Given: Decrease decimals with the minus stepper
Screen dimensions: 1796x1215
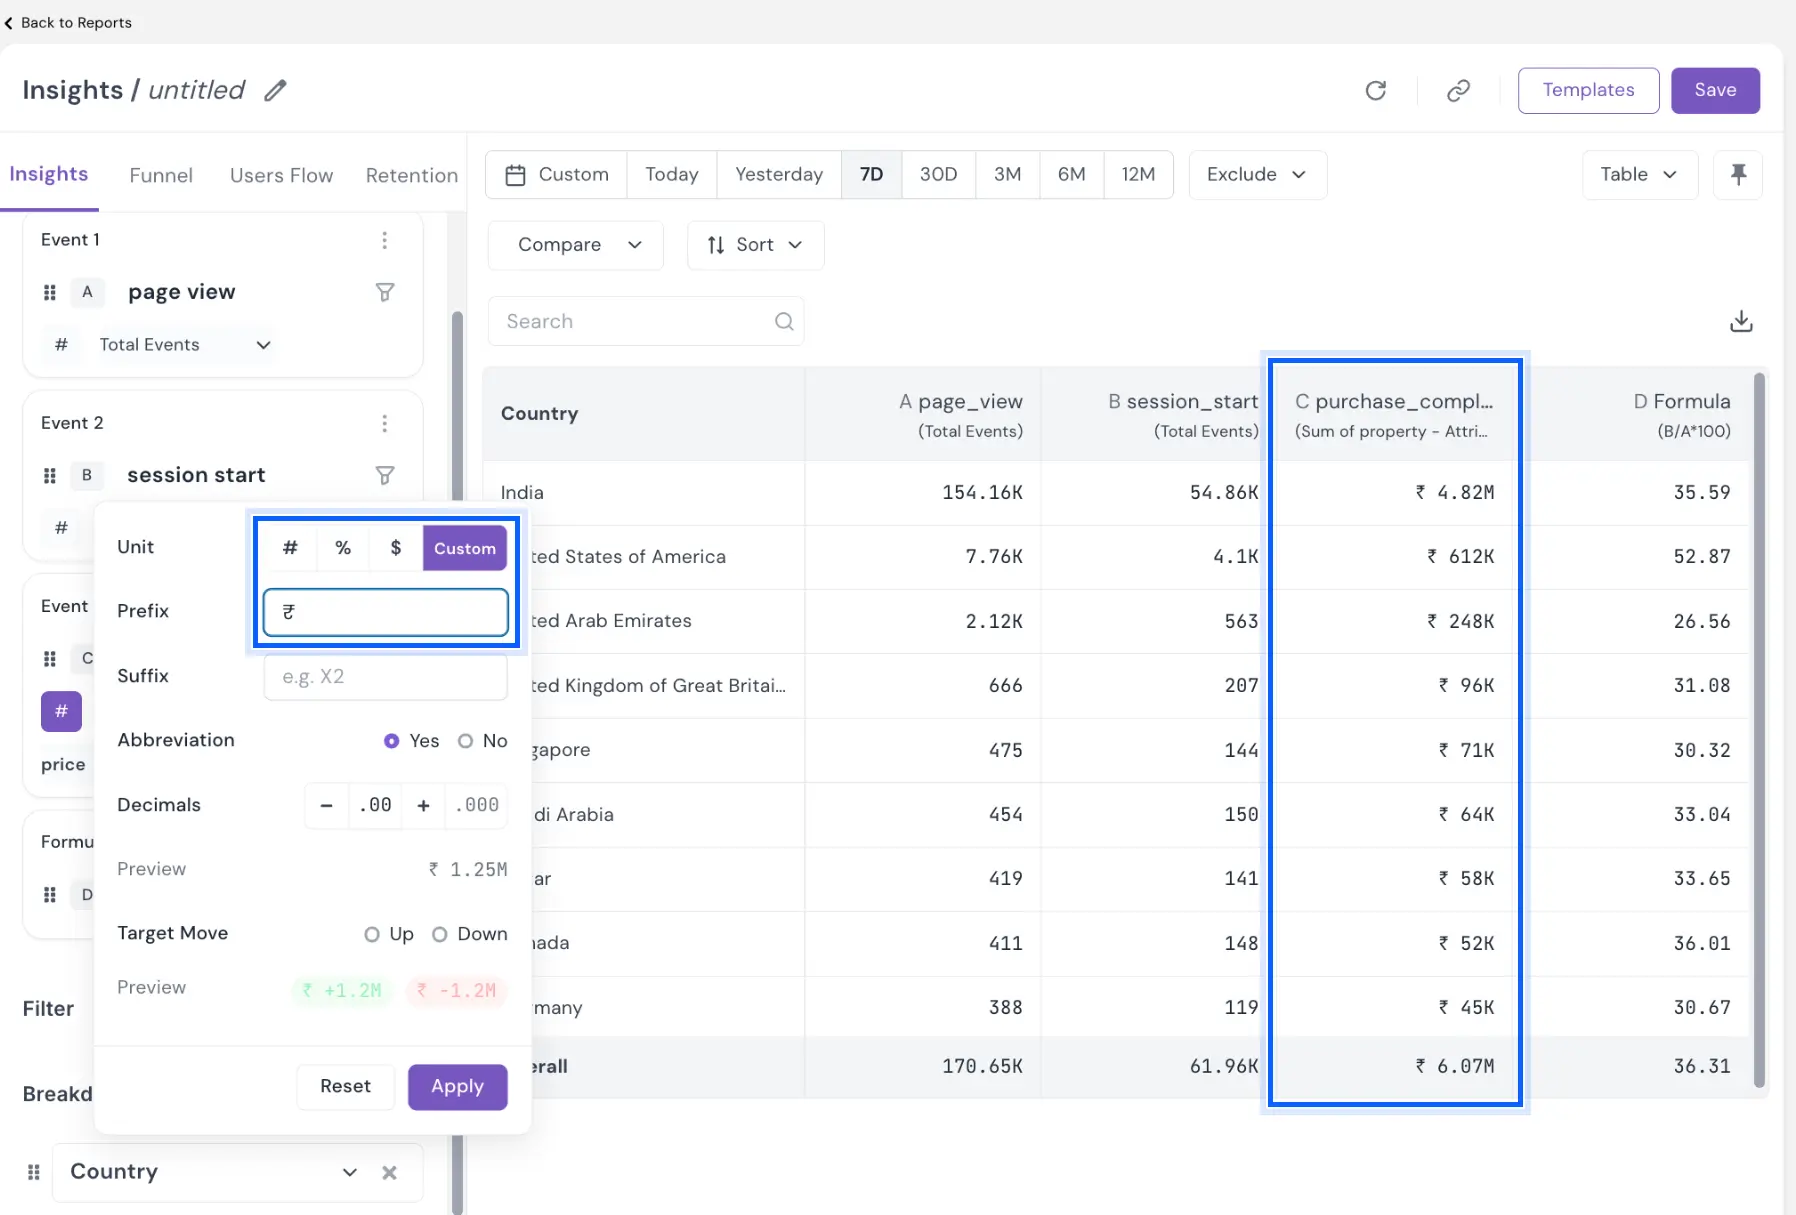Looking at the screenshot, I should click(x=326, y=806).
